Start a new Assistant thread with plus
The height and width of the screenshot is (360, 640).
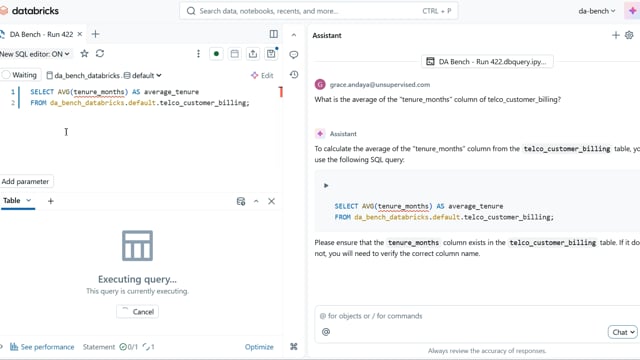[616, 36]
